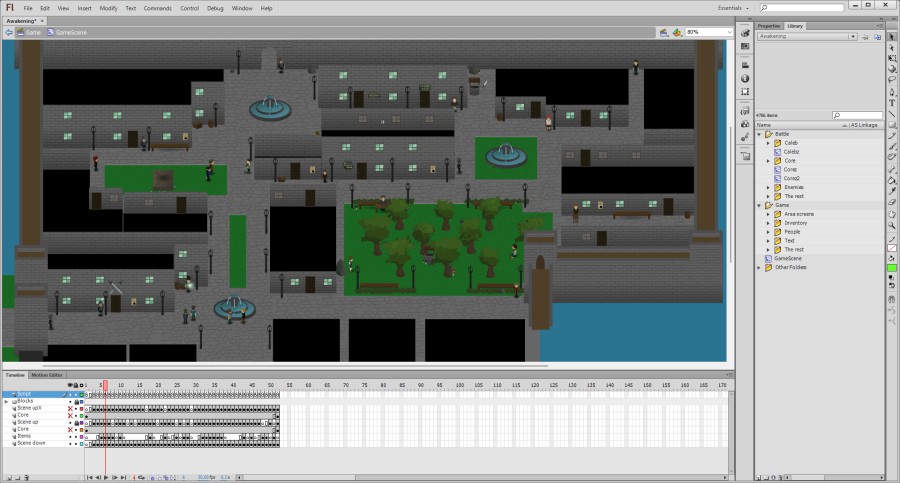Toggle lock on the Blocks layer
Viewport: 900px width, 483px height.
pyautogui.click(x=78, y=401)
